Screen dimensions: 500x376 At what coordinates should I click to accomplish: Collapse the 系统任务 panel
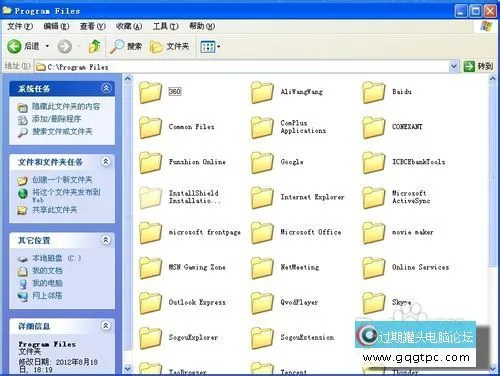point(106,88)
